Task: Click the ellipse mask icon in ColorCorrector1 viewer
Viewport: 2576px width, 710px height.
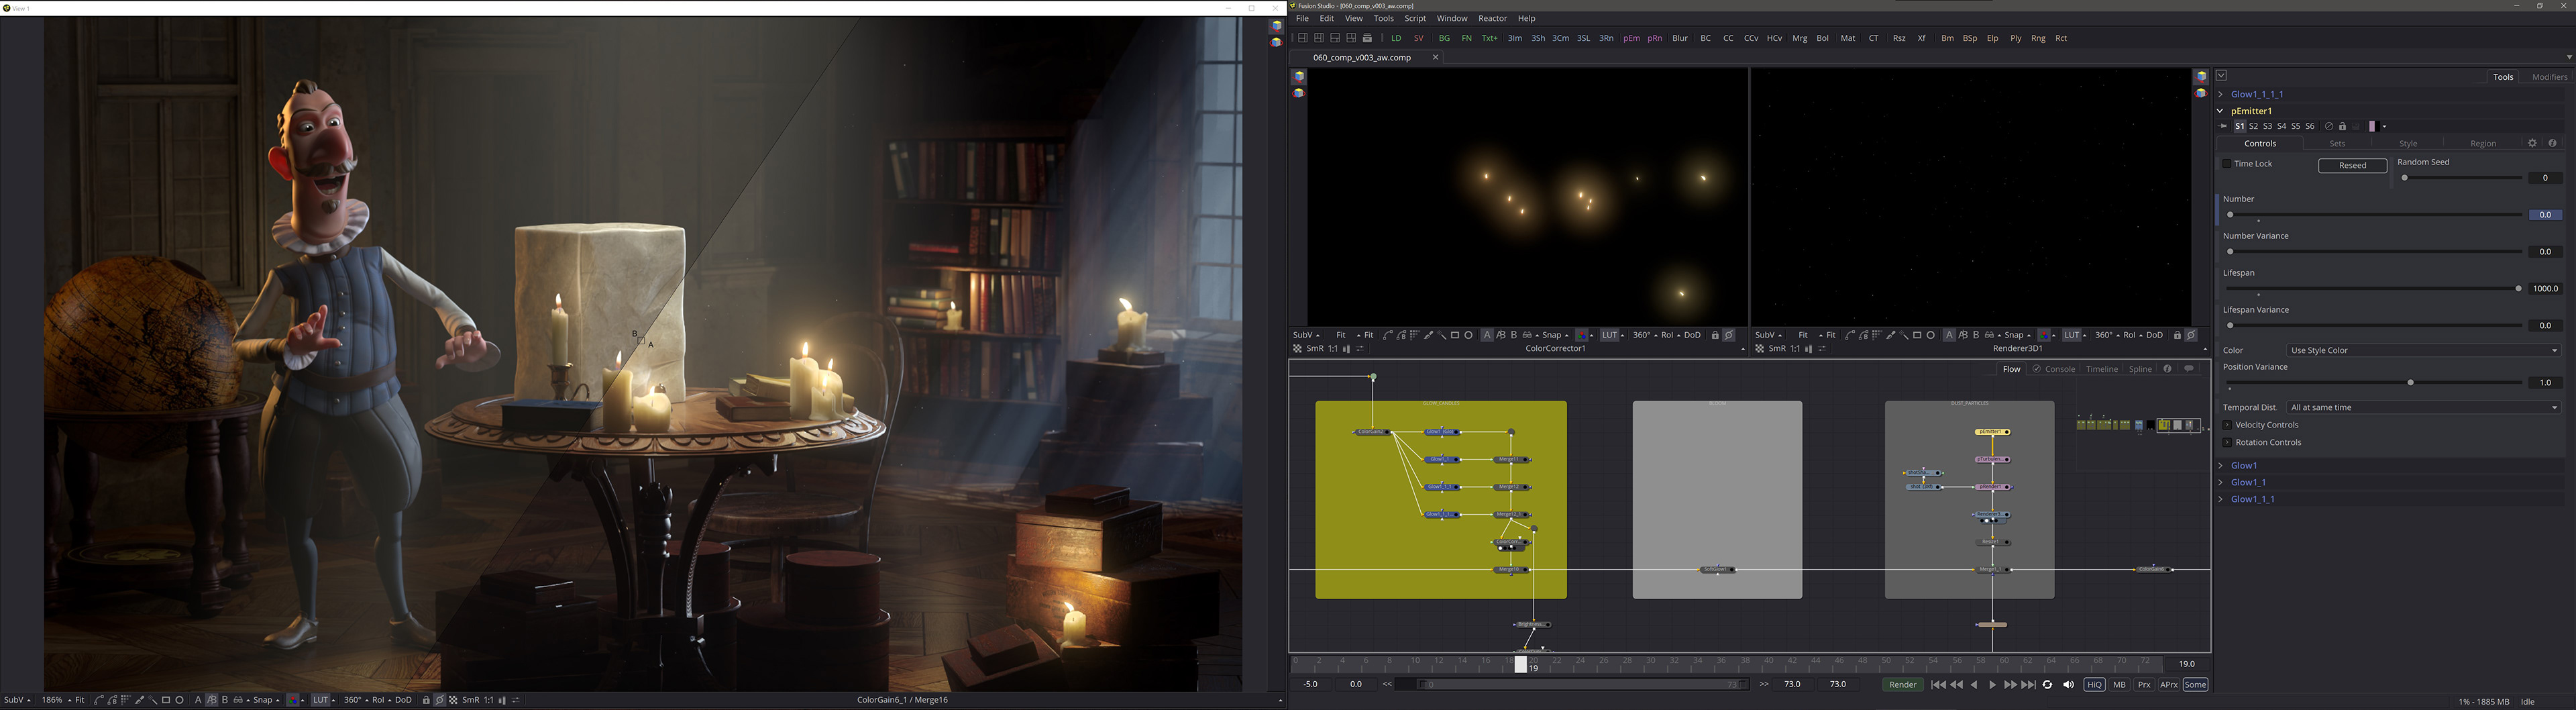Action: [1468, 335]
